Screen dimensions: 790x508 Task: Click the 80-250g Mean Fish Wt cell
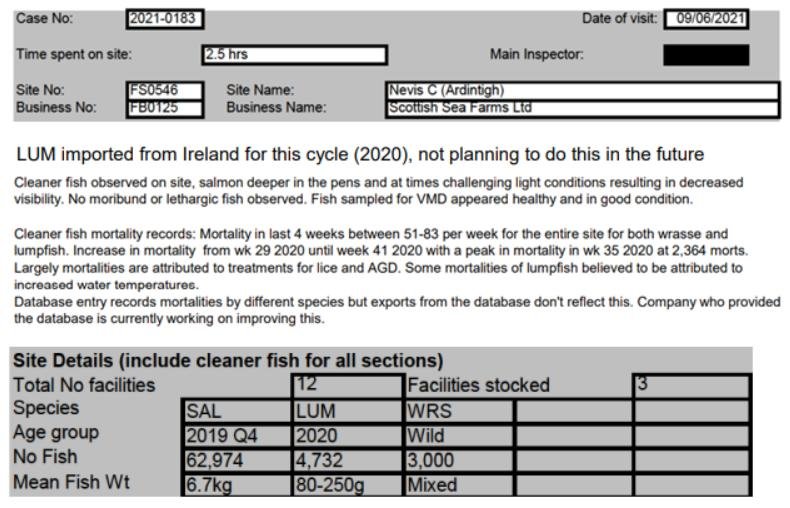347,486
